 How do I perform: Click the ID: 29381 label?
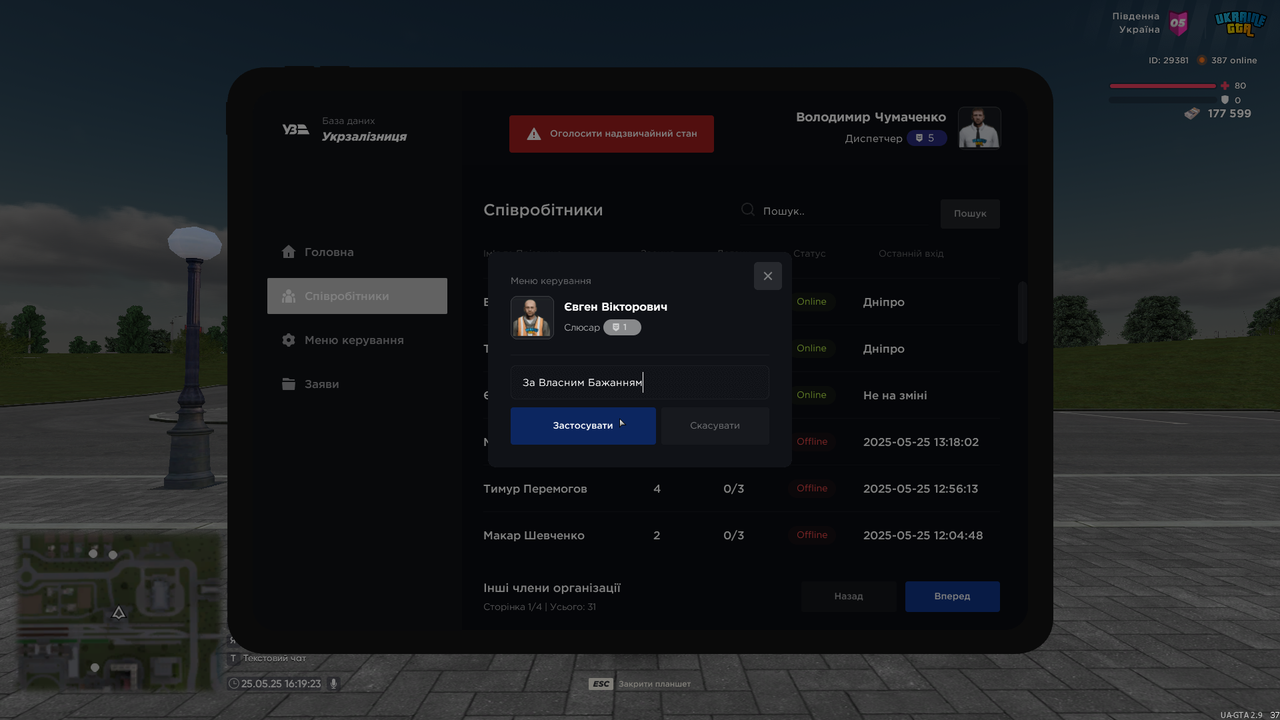tap(1168, 61)
